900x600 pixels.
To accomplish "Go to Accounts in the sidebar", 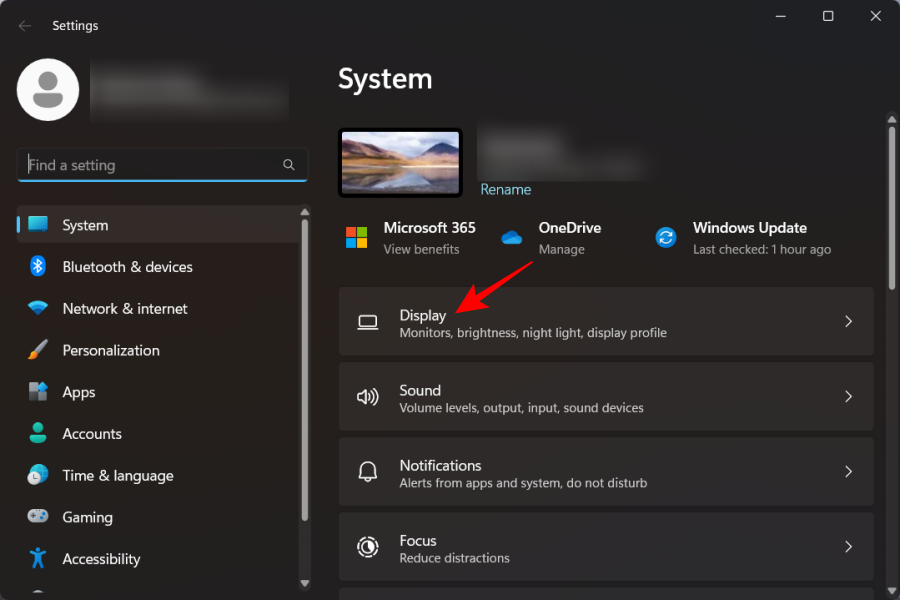I will [92, 434].
